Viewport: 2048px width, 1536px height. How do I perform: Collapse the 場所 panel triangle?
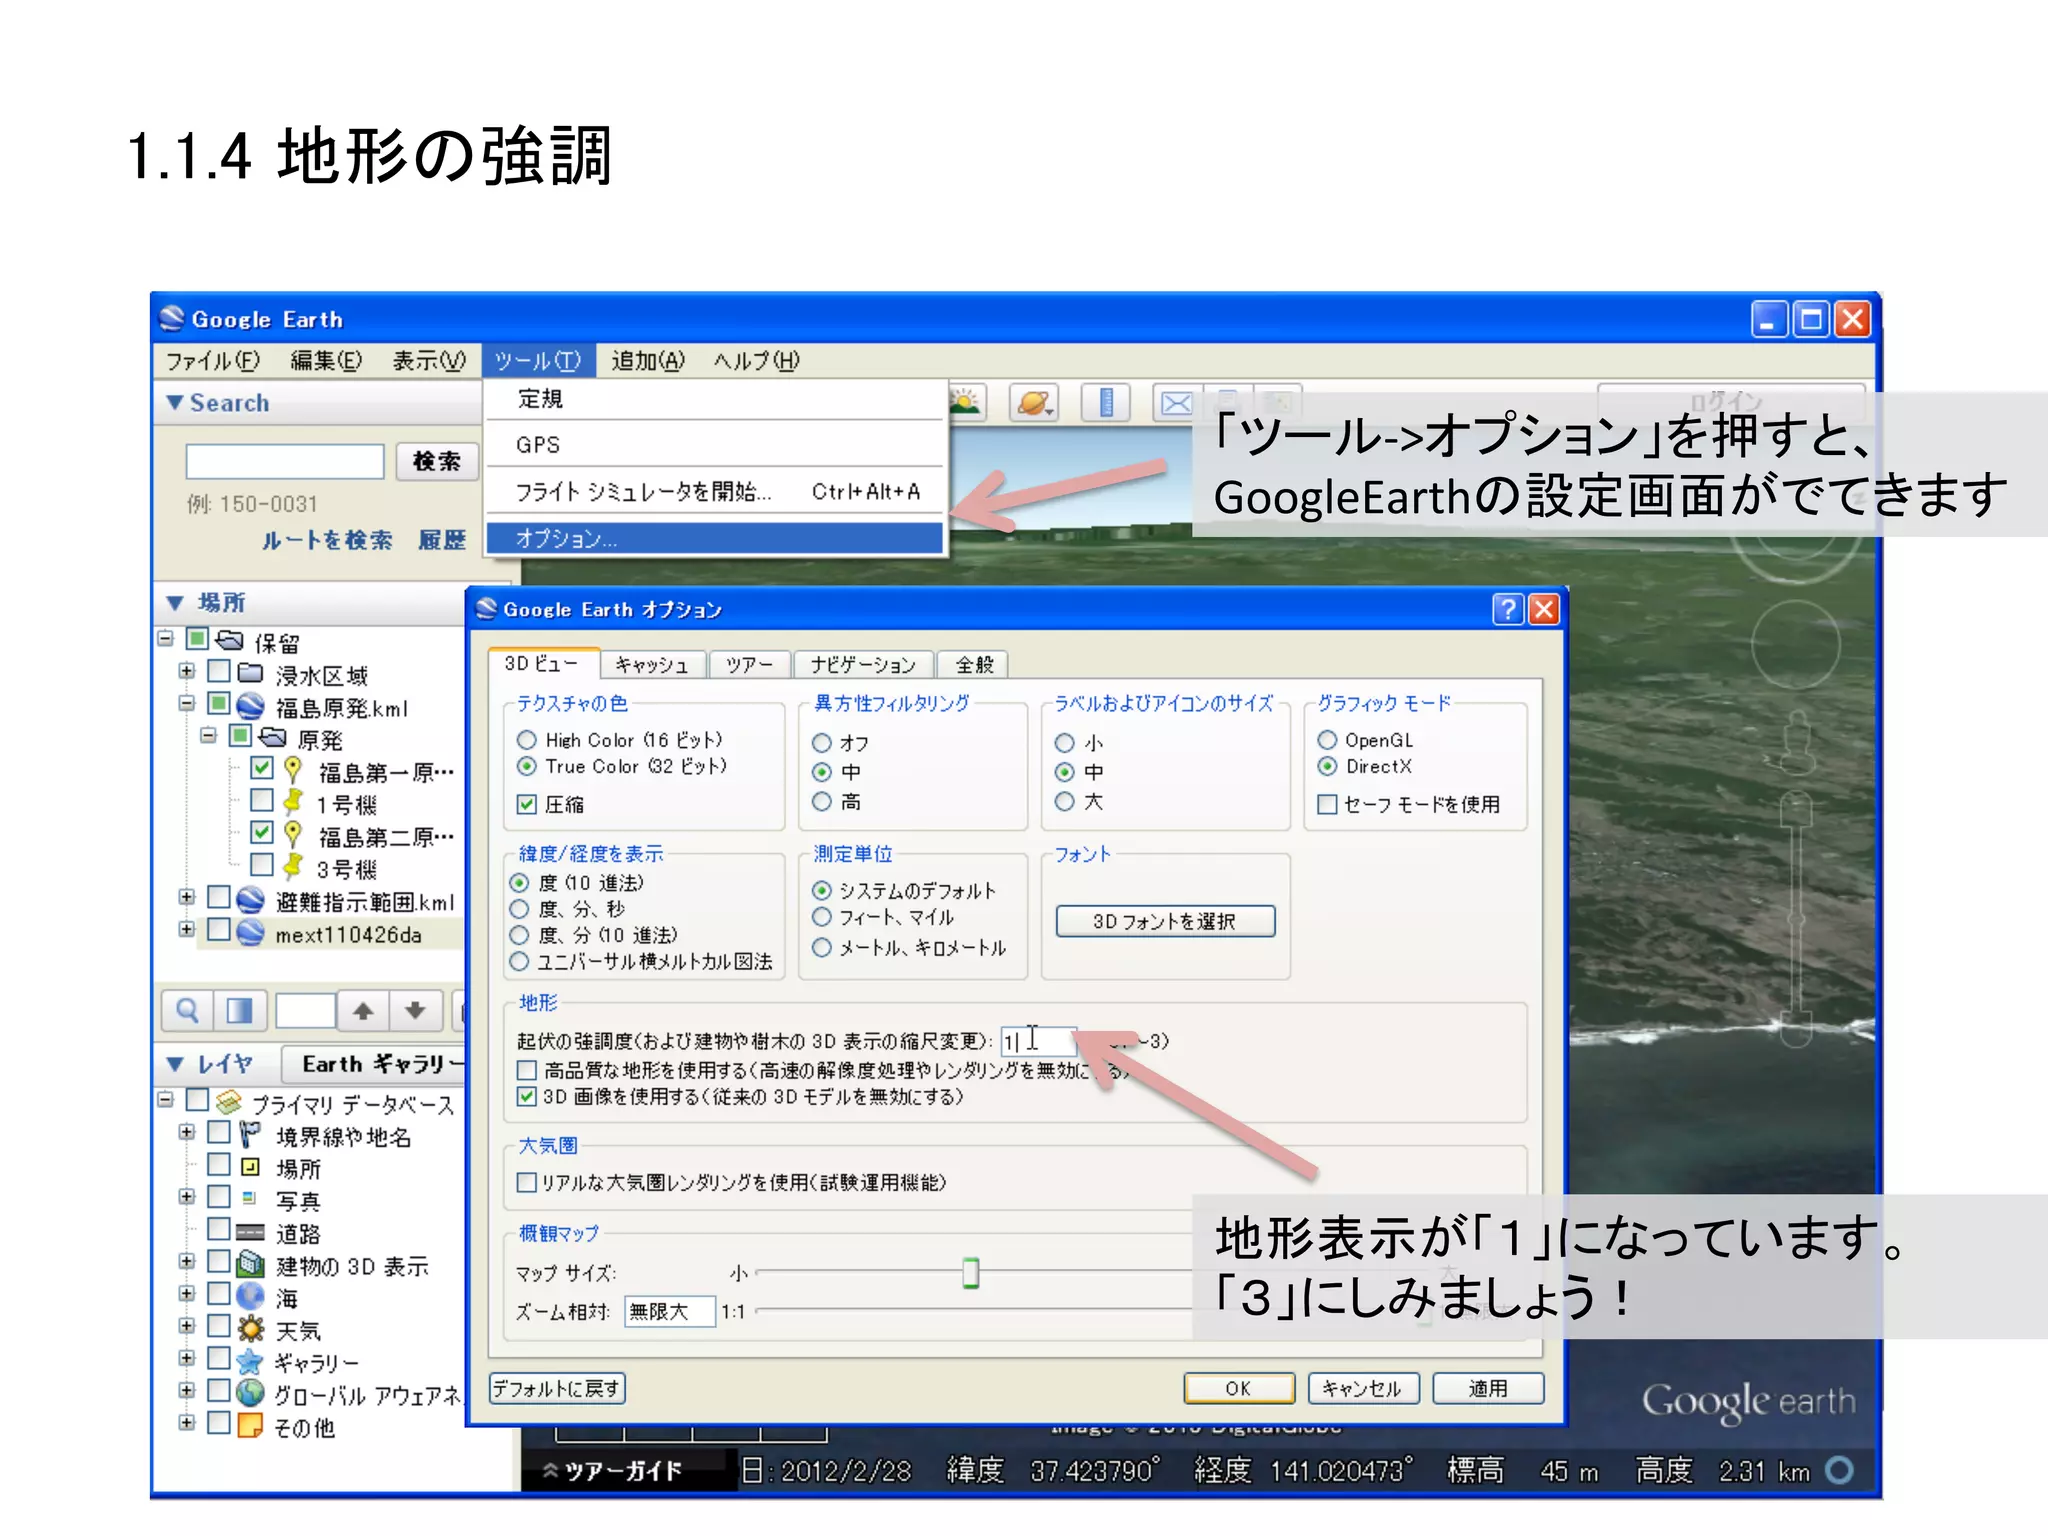click(175, 602)
